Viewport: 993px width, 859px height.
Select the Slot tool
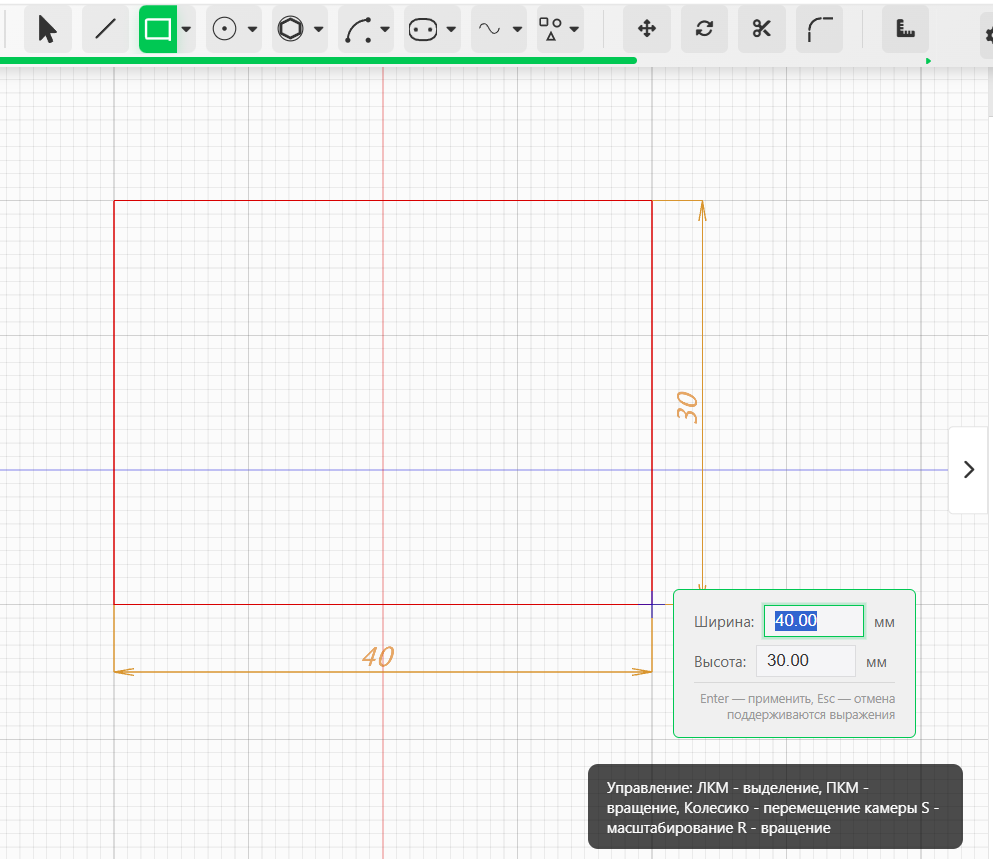click(x=423, y=29)
